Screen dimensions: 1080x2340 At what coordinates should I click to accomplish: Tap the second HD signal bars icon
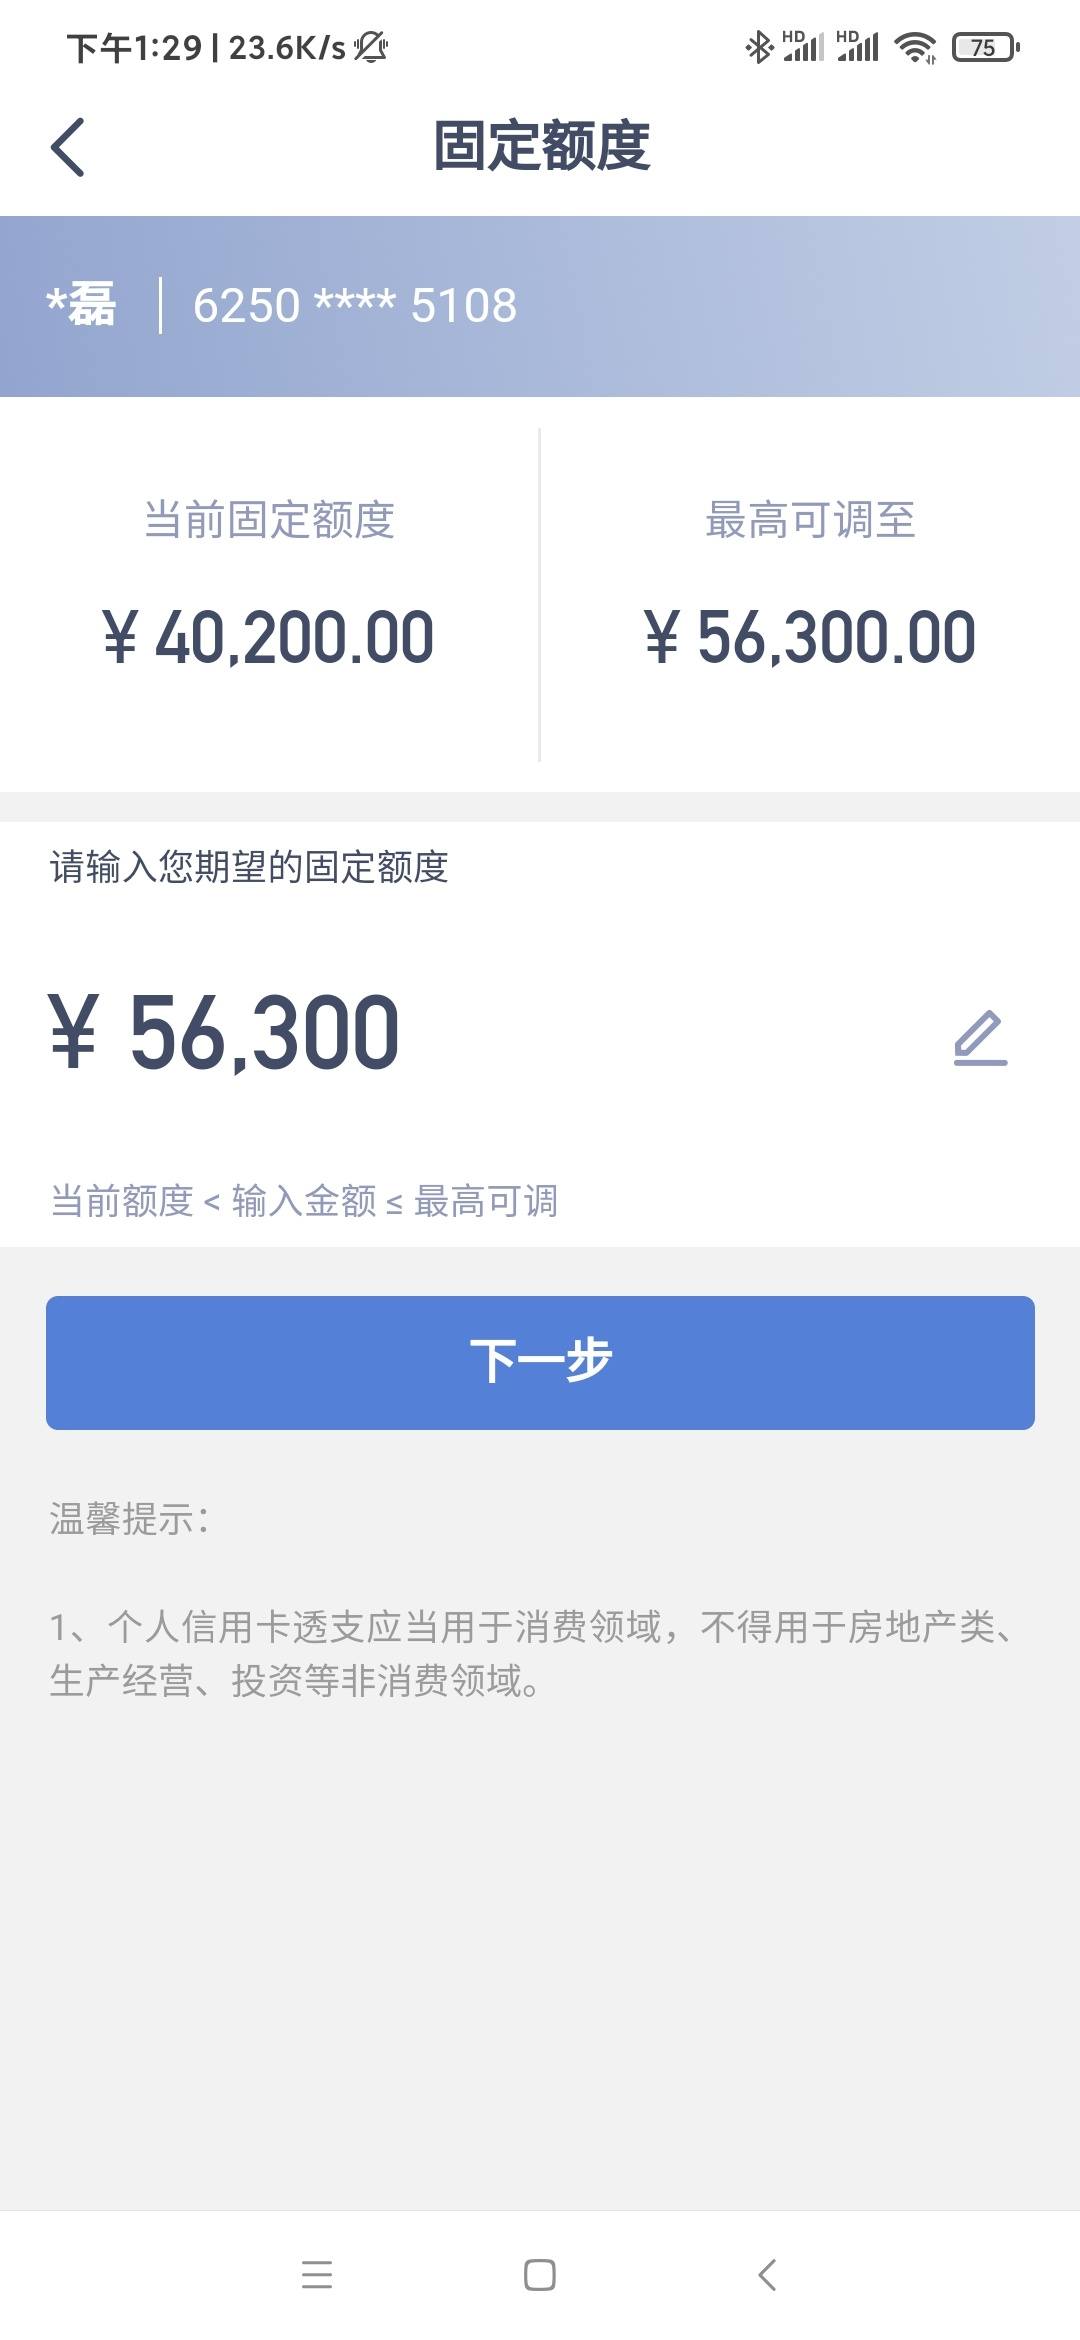coord(858,46)
